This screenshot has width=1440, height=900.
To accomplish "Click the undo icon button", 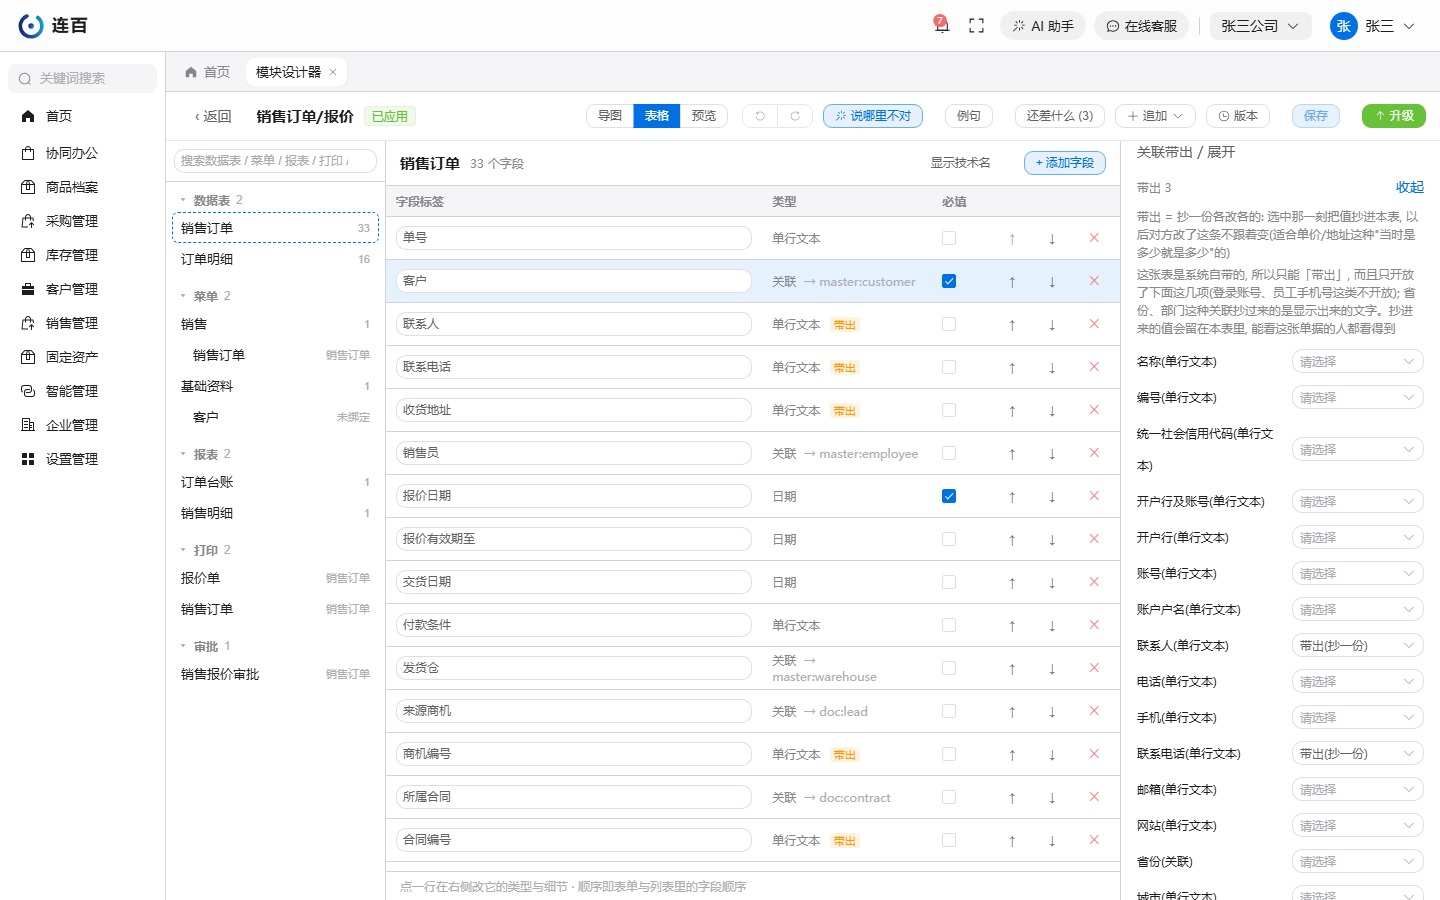I will [760, 116].
